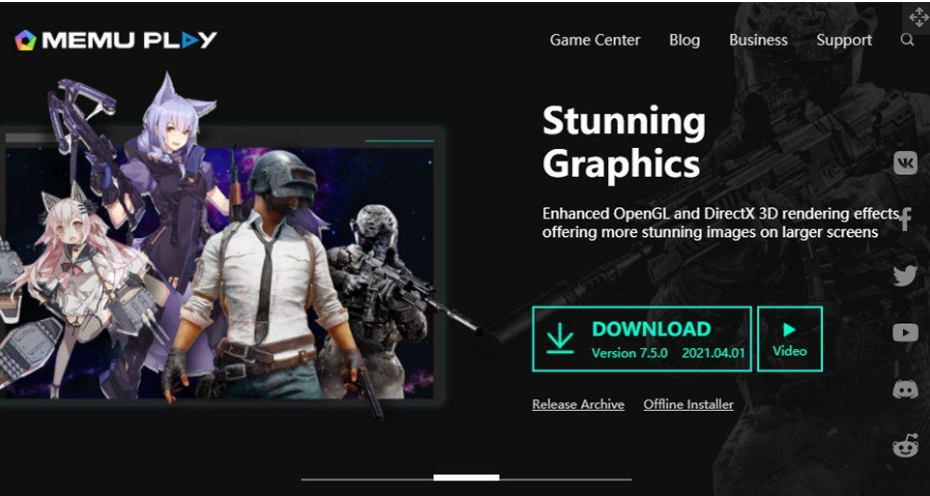Screen dimensions: 930x496
Task: Select the highlighted middle carousel indicator
Action: pyautogui.click(x=466, y=478)
